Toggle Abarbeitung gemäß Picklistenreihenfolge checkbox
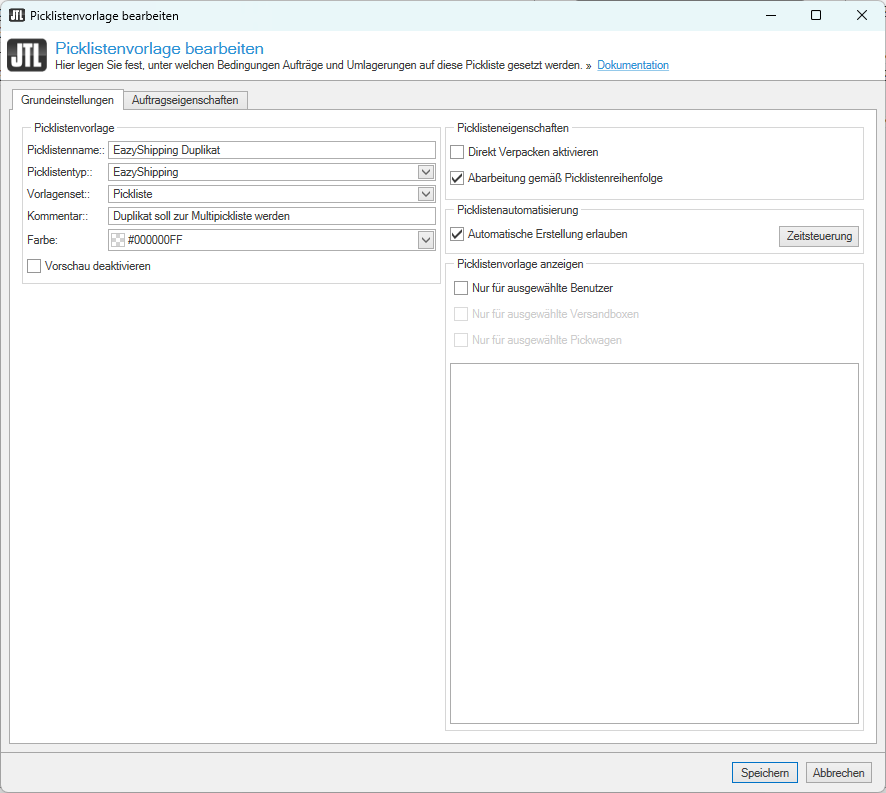This screenshot has width=886, height=793. (457, 178)
